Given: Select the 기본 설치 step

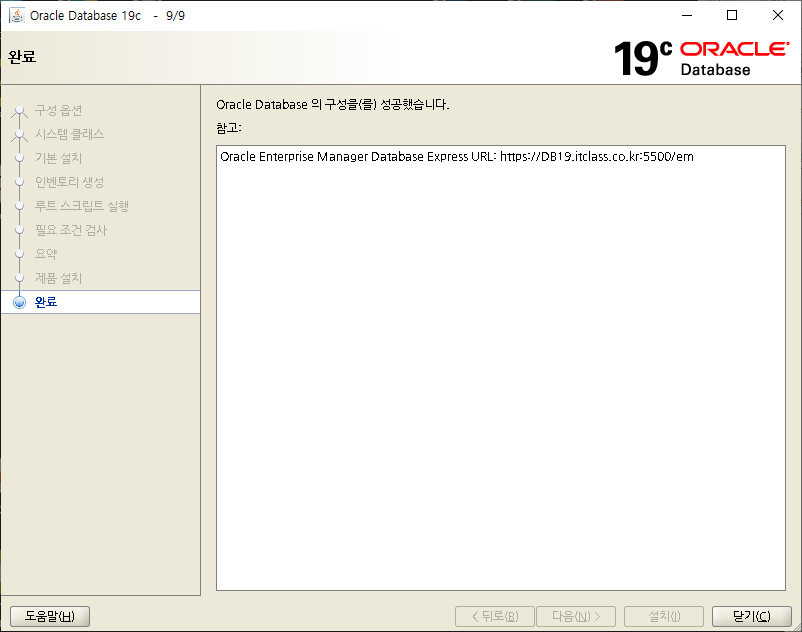Looking at the screenshot, I should [x=58, y=159].
